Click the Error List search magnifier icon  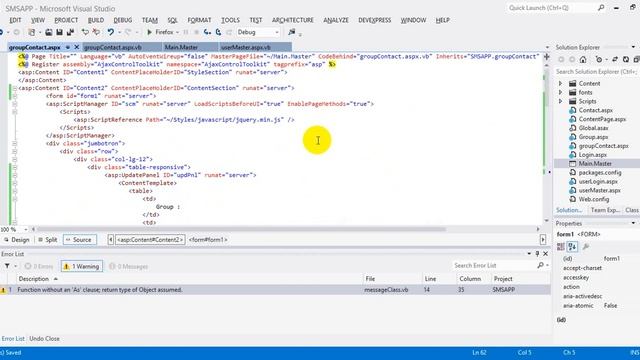pos(540,265)
